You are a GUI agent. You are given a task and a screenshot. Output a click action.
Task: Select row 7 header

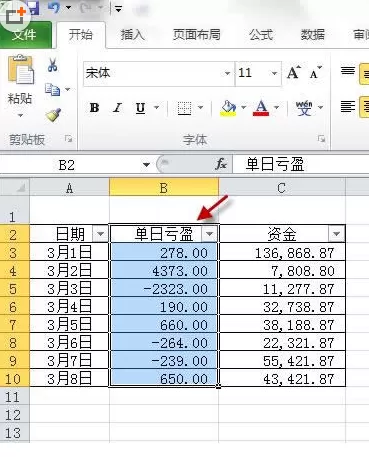click(15, 324)
